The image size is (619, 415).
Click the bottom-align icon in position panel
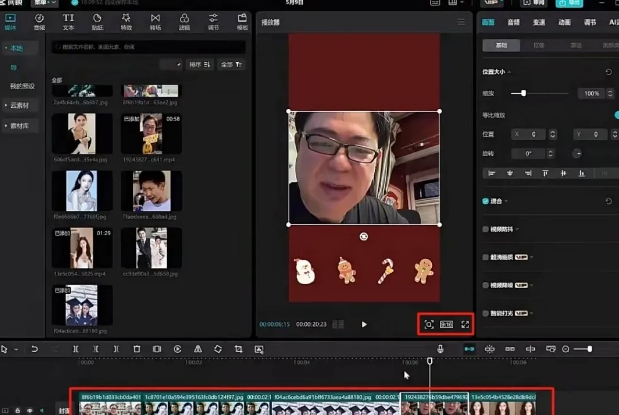click(x=581, y=173)
